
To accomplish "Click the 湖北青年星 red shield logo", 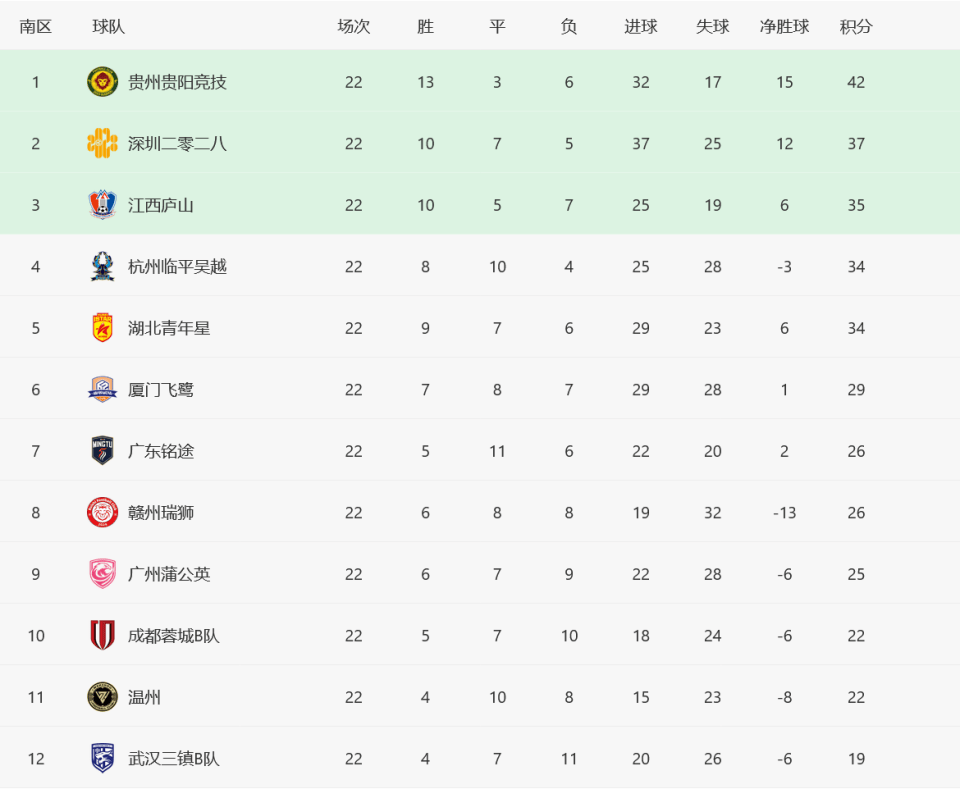I will click(x=102, y=328).
